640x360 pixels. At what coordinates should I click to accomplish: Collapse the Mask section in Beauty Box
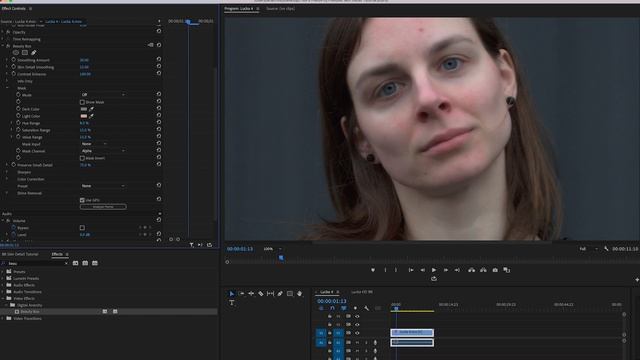click(x=7, y=88)
